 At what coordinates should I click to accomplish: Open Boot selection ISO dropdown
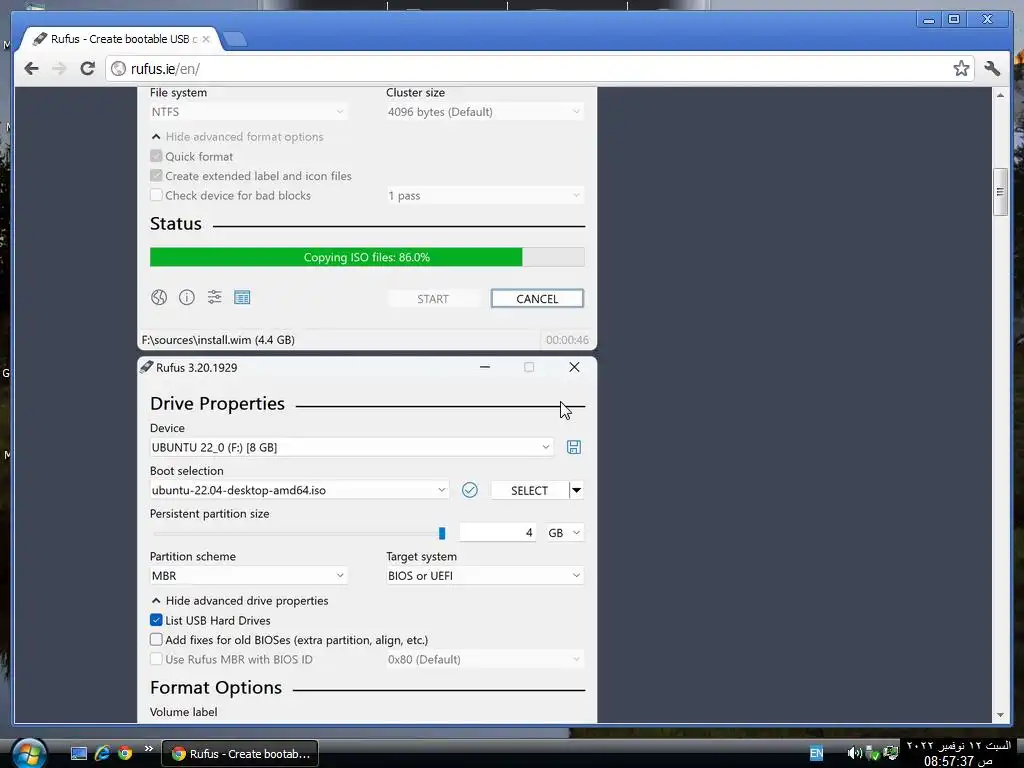pyautogui.click(x=299, y=490)
